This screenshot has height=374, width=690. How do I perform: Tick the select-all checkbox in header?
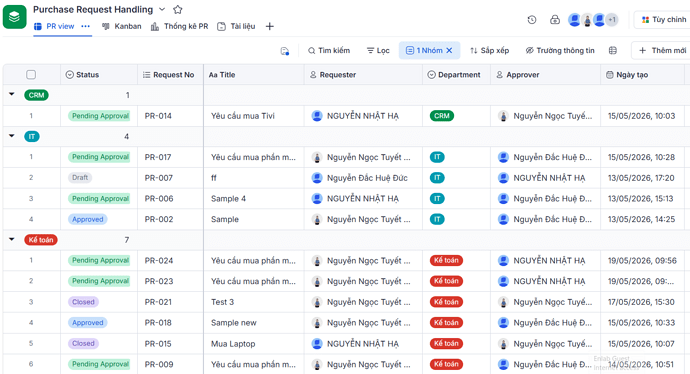click(31, 74)
